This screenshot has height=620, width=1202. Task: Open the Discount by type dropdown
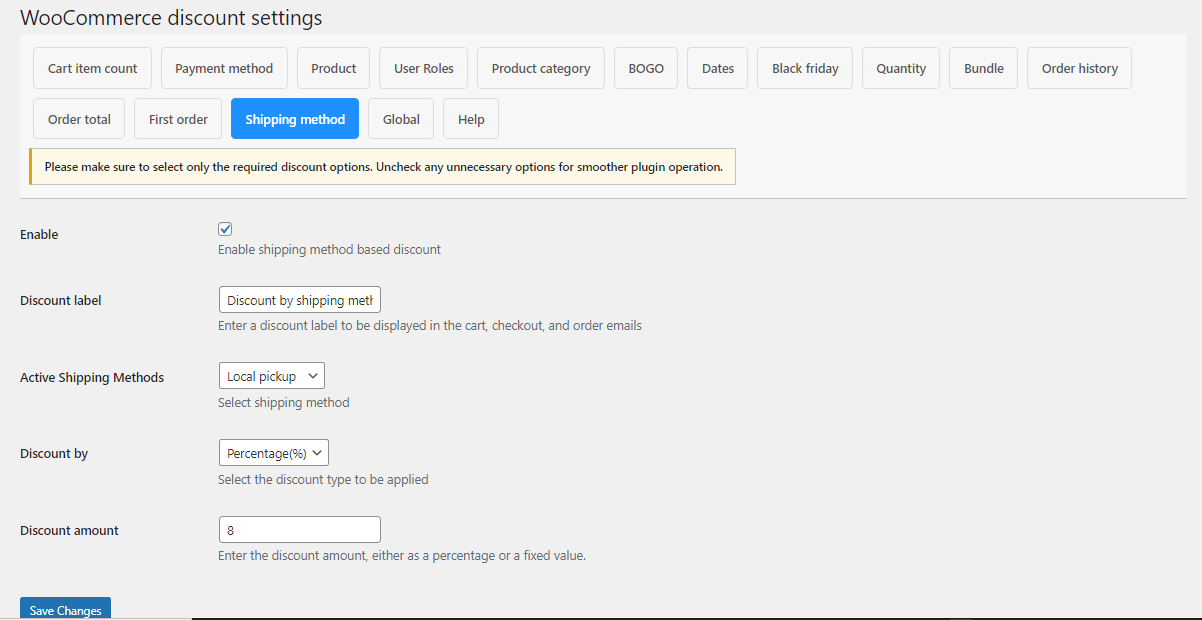coord(273,452)
